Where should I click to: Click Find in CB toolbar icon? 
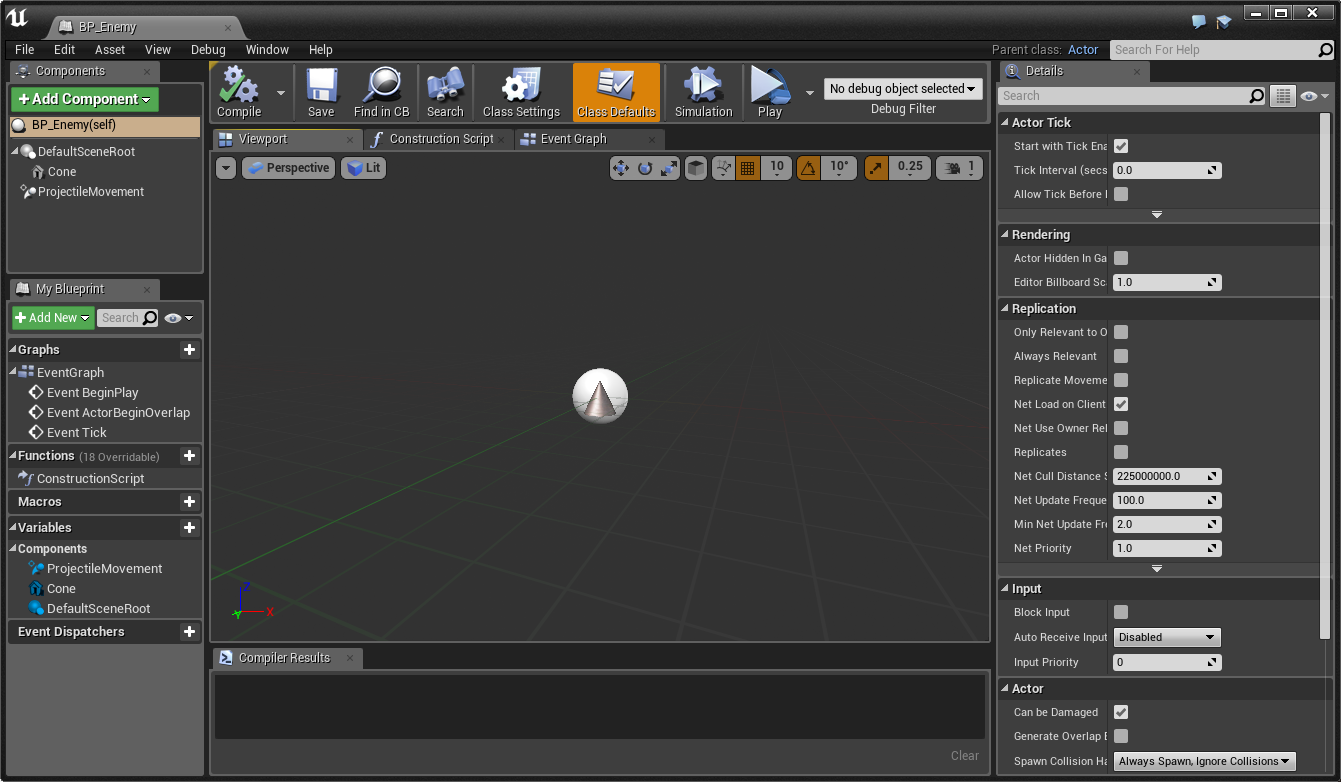click(381, 92)
